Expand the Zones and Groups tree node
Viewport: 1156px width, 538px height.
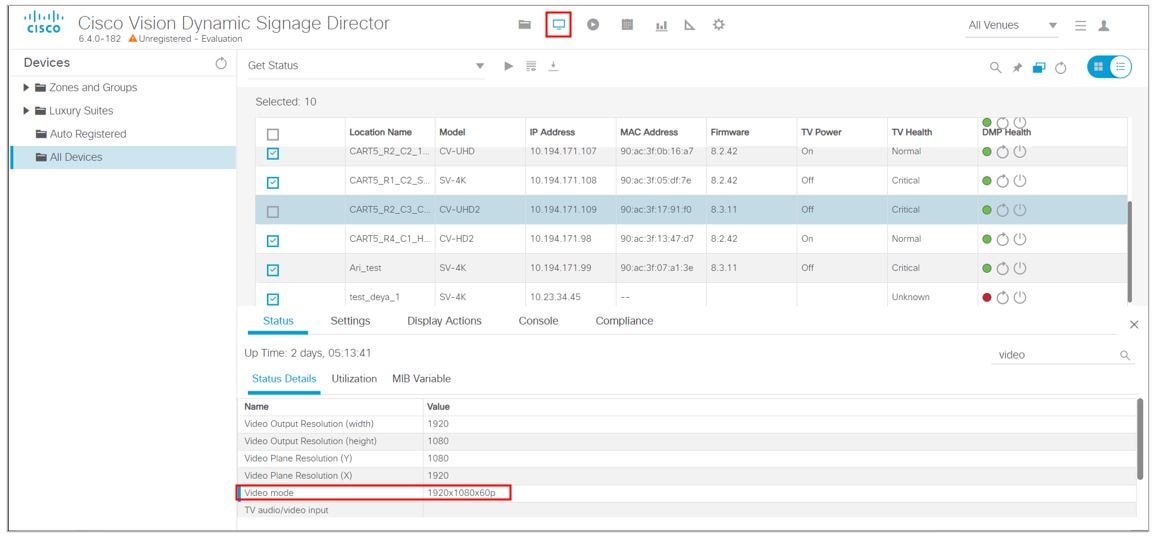(27, 88)
